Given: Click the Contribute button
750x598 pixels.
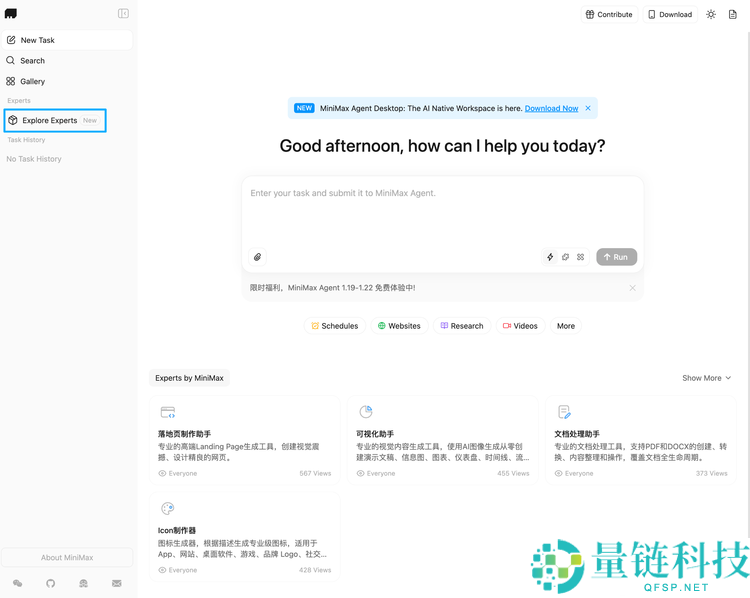Looking at the screenshot, I should pyautogui.click(x=609, y=14).
